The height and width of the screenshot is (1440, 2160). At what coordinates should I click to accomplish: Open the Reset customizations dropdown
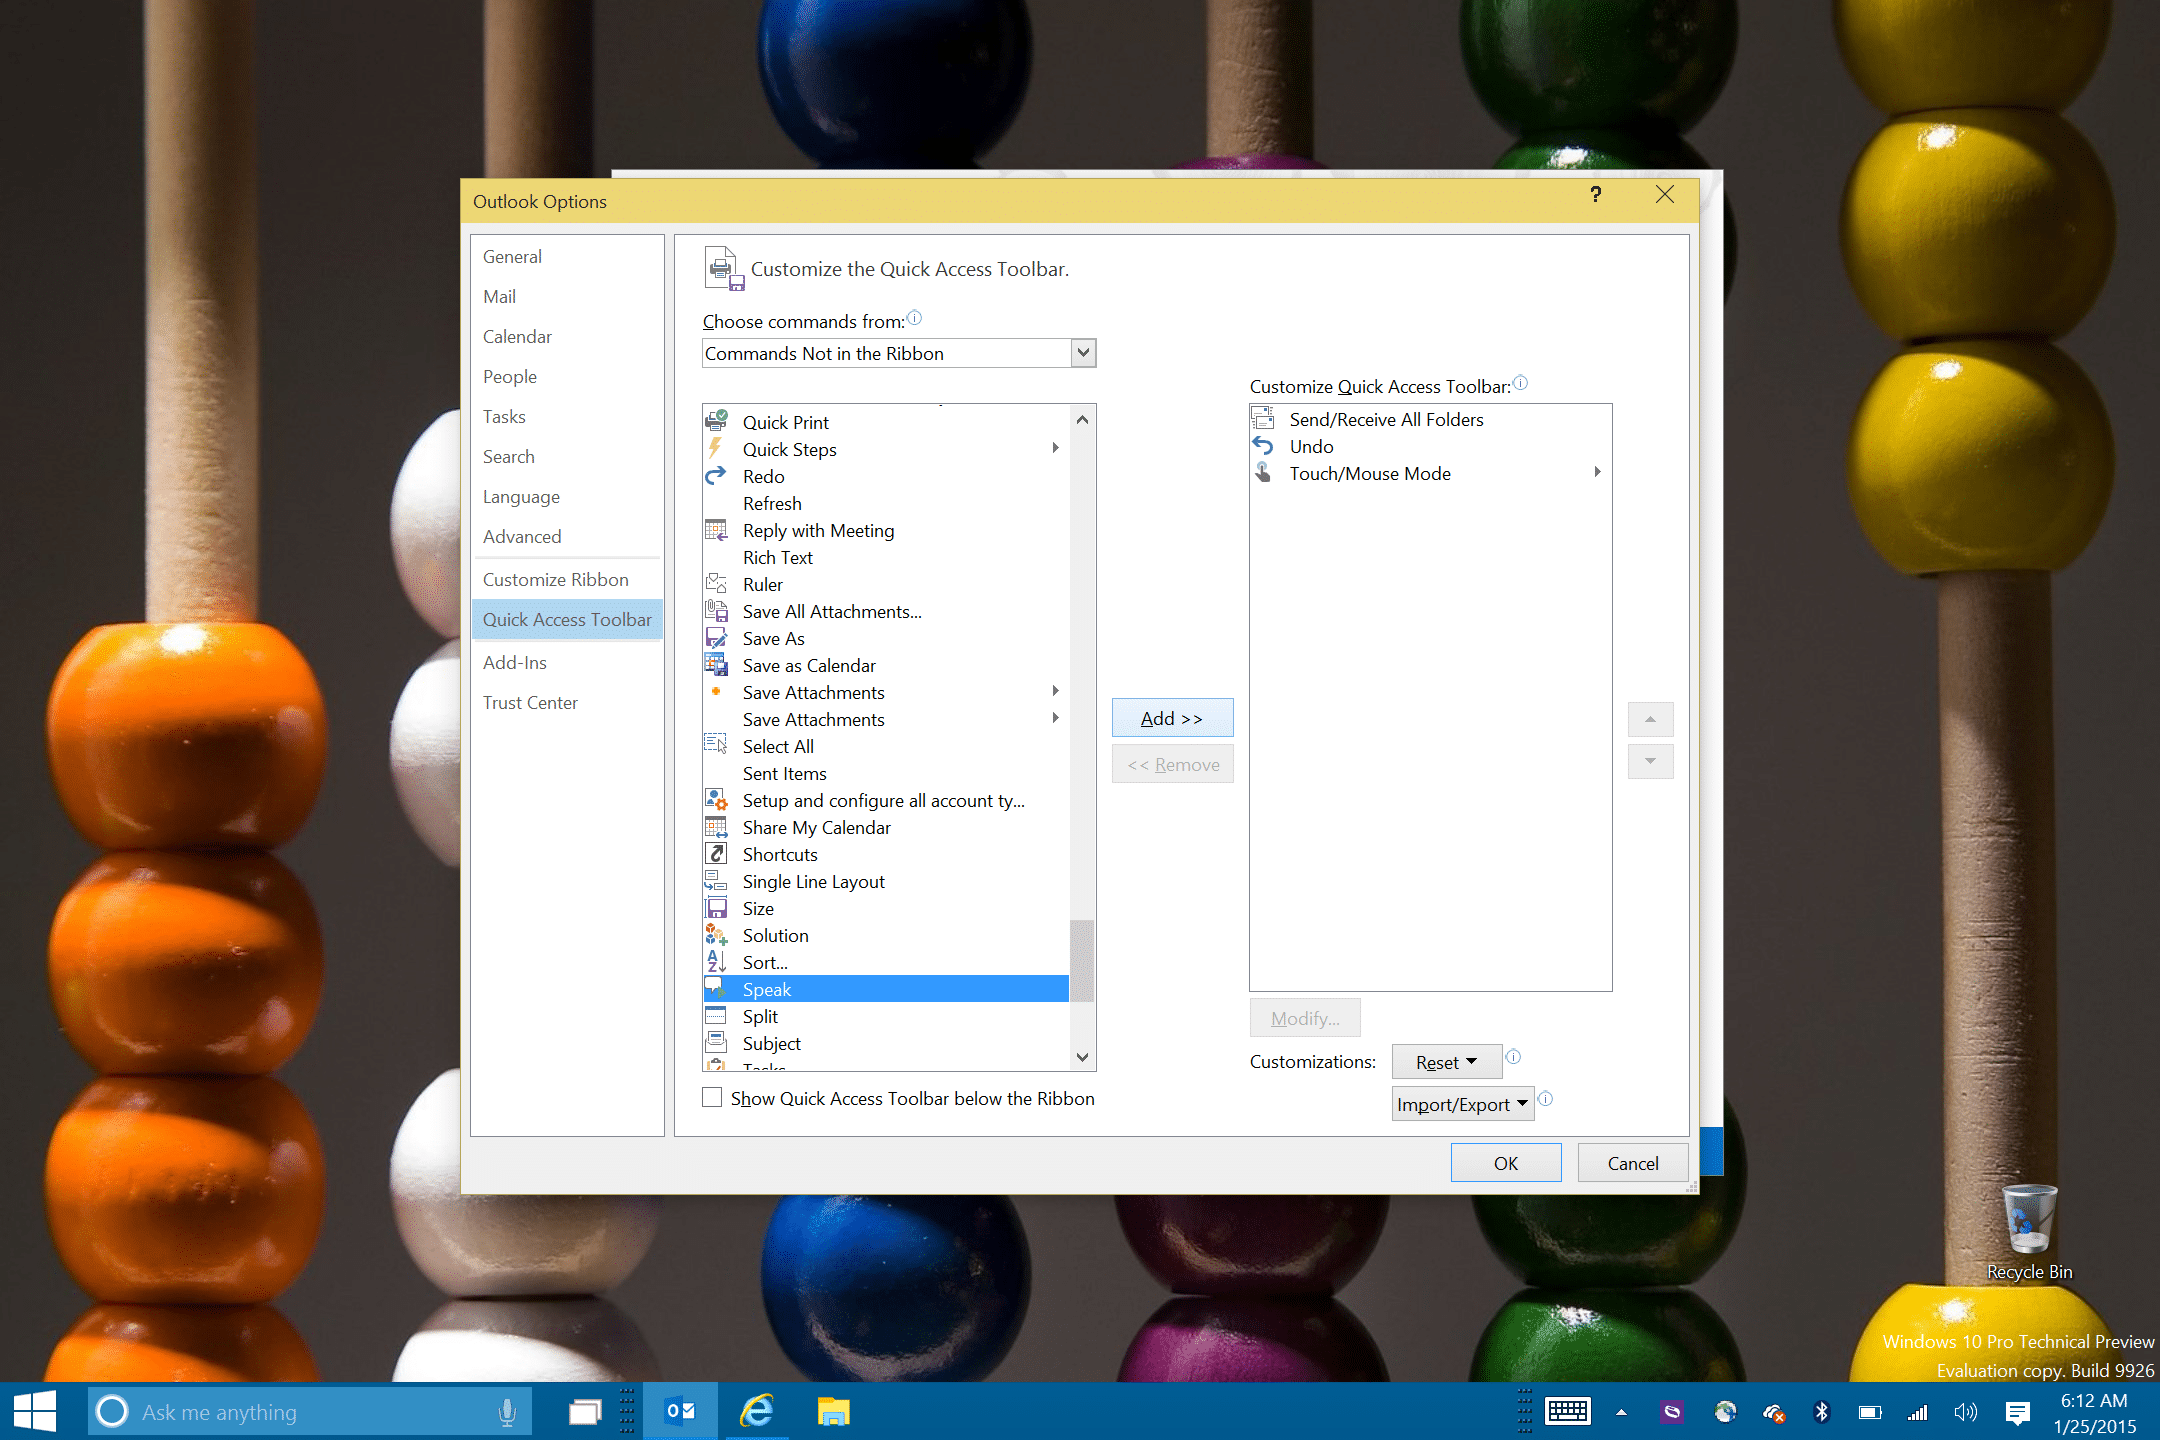coord(1447,1062)
